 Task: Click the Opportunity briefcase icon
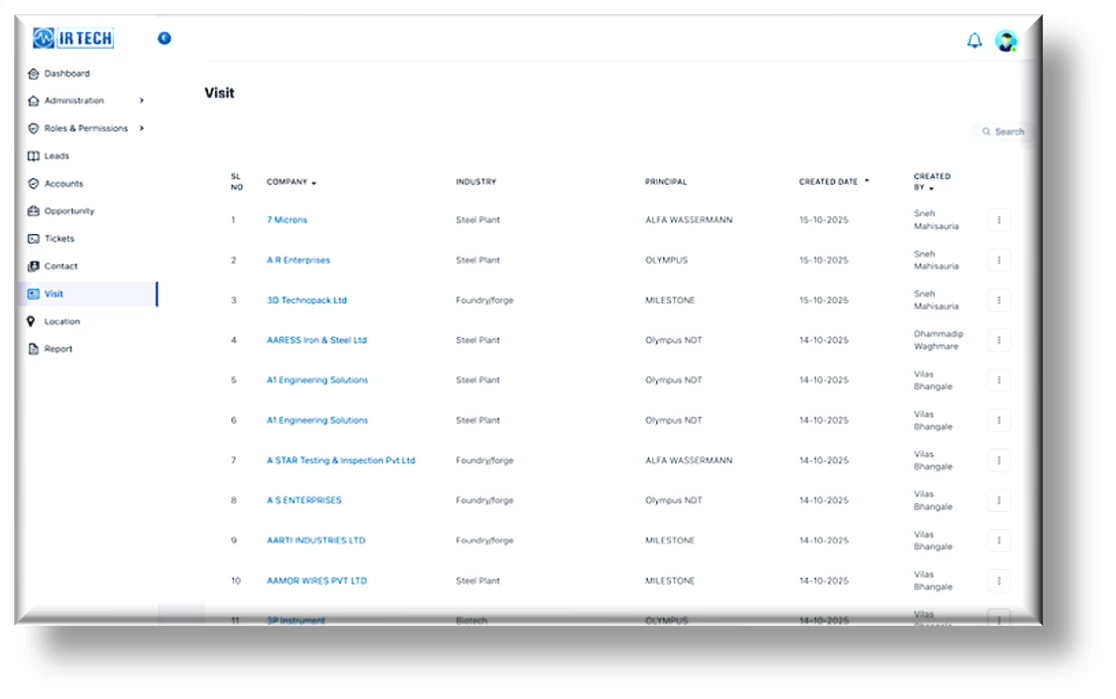pos(33,211)
